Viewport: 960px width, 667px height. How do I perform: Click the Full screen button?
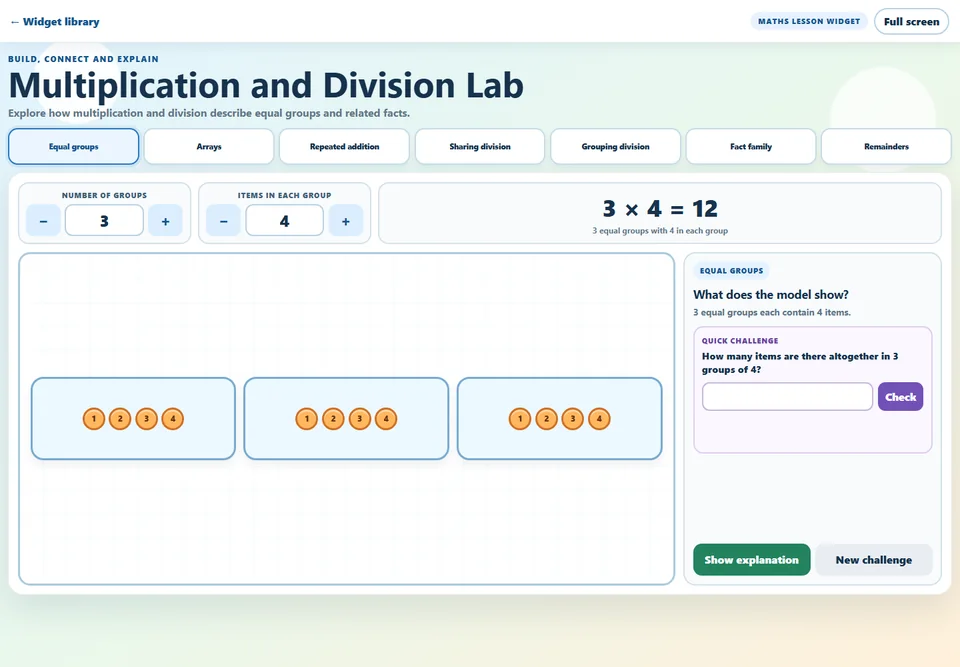tap(911, 21)
